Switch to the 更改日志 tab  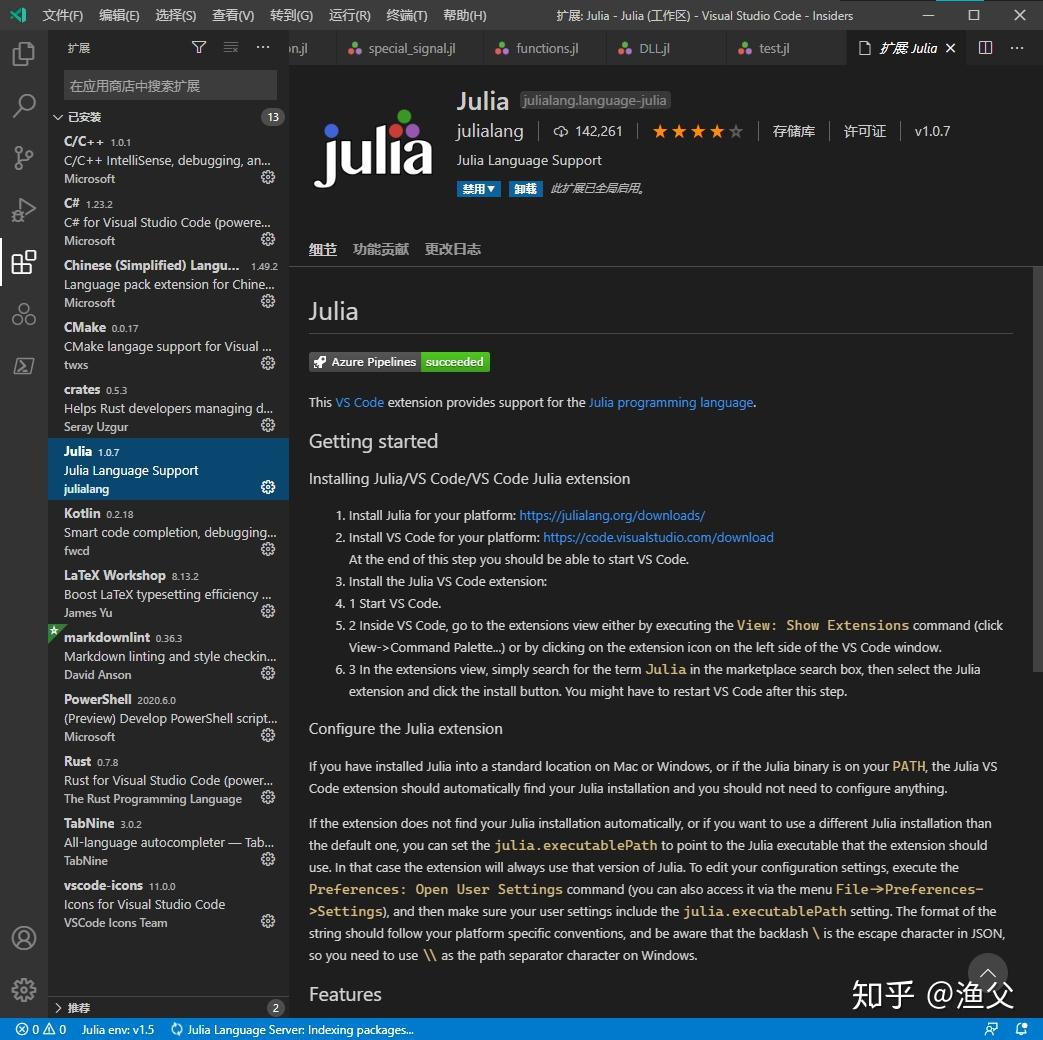452,249
